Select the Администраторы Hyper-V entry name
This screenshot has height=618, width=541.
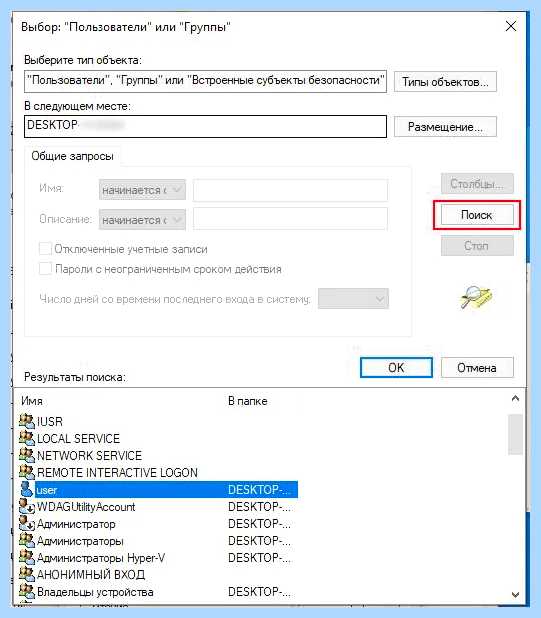[x=101, y=558]
